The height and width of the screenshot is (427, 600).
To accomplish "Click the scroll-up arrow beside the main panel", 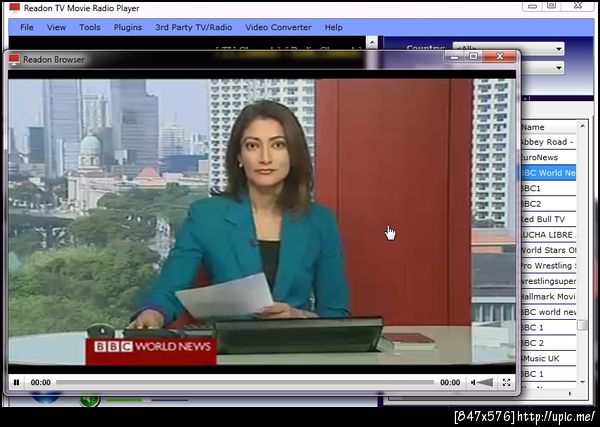I will [372, 42].
